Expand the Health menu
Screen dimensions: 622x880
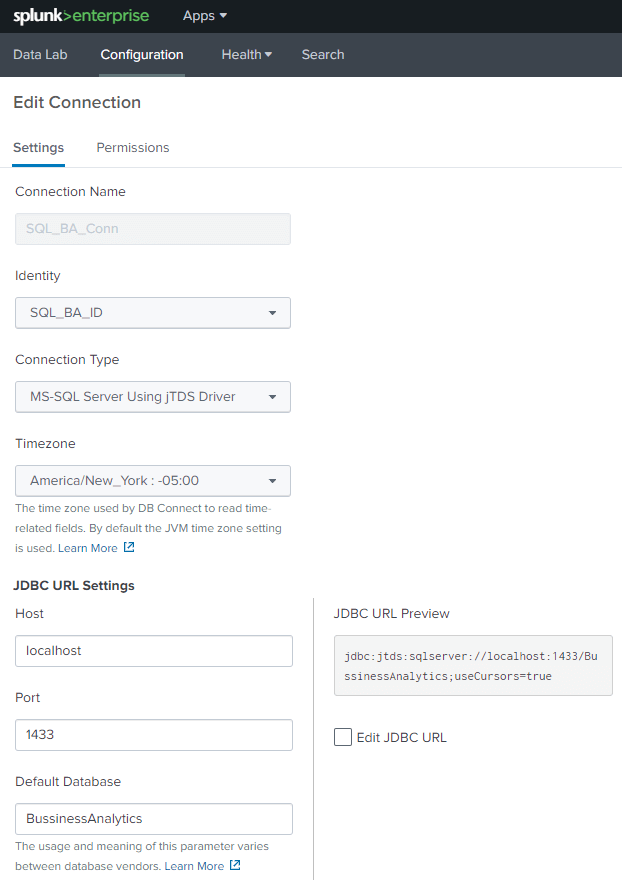point(246,55)
